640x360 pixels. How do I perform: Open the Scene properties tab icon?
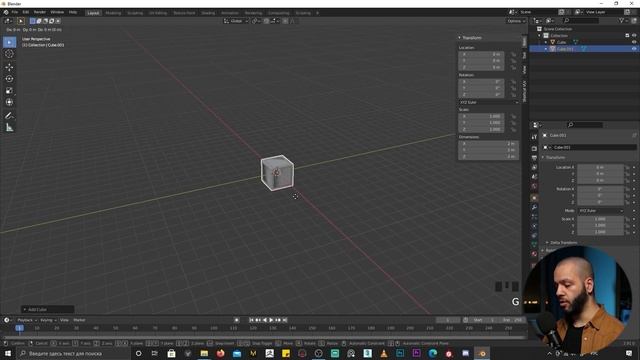(x=534, y=177)
